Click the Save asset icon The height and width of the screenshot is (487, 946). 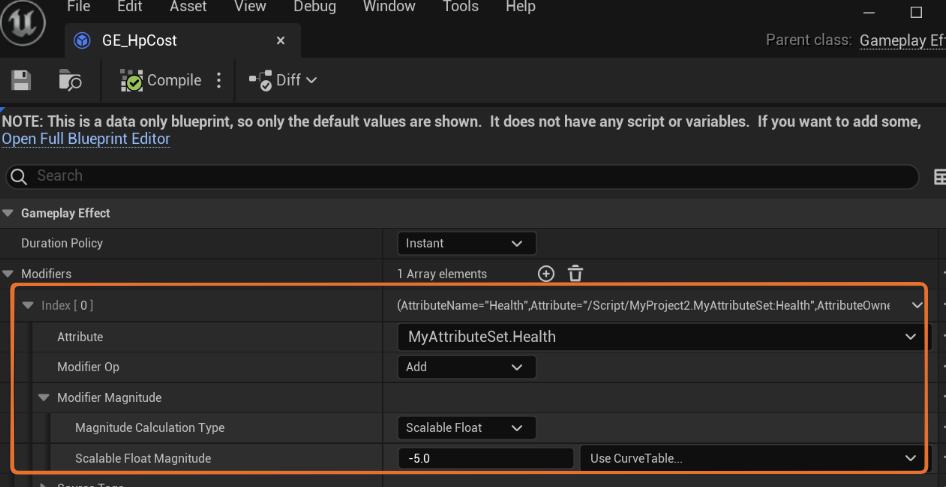21,80
